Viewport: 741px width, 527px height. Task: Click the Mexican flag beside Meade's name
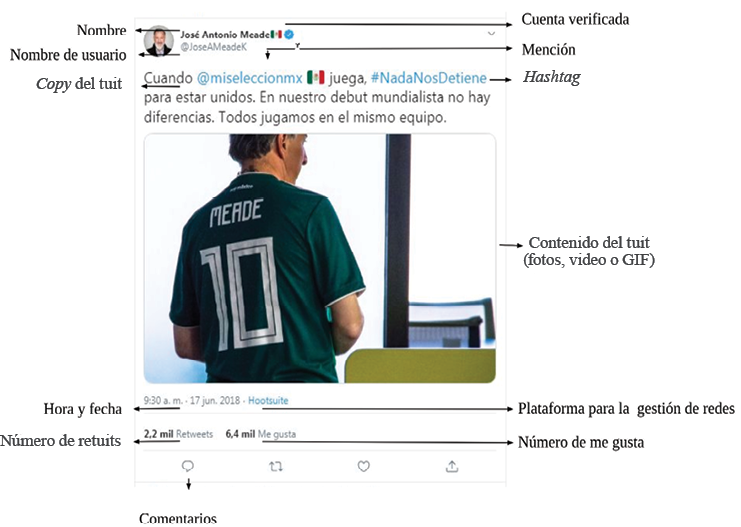(276, 34)
